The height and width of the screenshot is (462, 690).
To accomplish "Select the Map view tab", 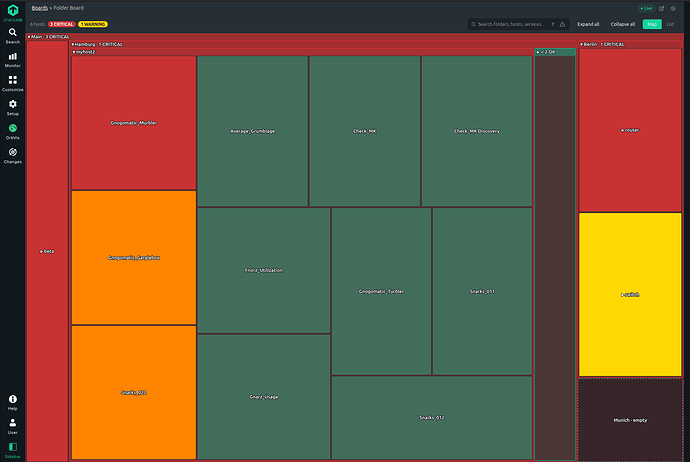I will click(x=652, y=24).
